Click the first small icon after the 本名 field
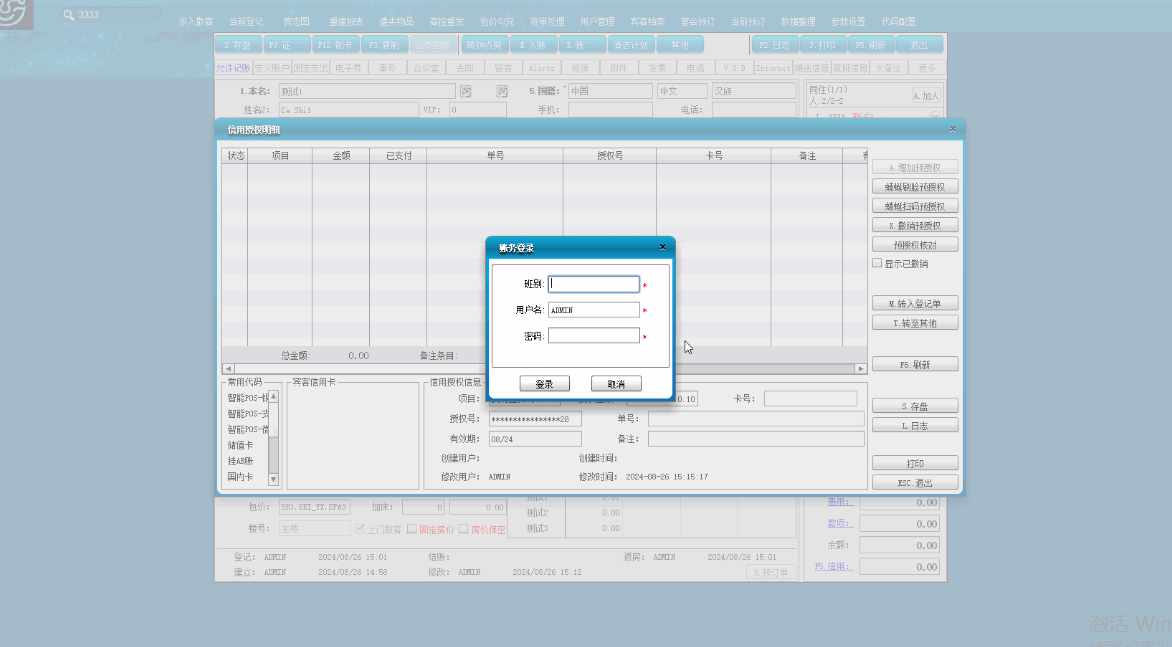 [x=466, y=91]
